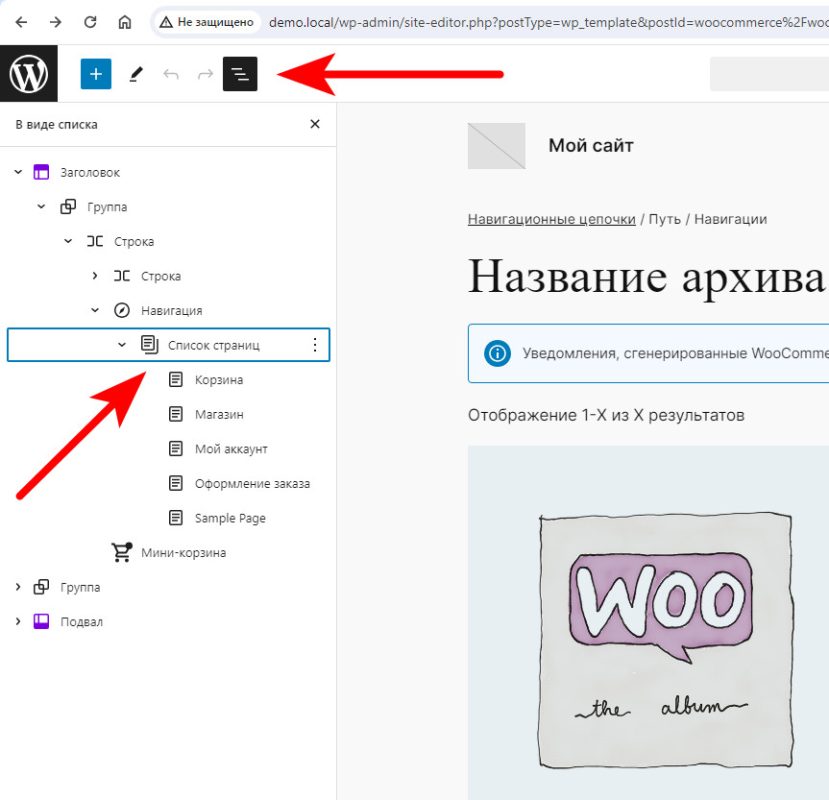The height and width of the screenshot is (800, 829).
Task: Select the Навигация compass icon
Action: pos(122,310)
